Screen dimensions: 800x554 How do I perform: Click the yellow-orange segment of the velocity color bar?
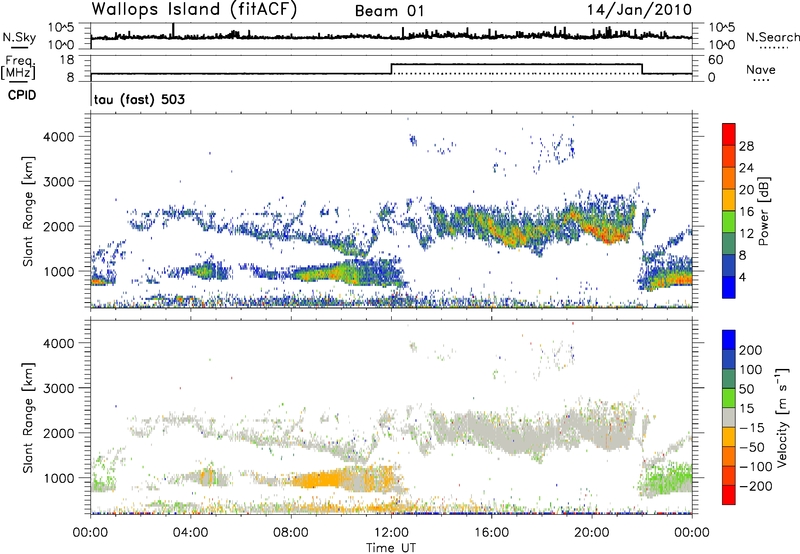pyautogui.click(x=729, y=437)
